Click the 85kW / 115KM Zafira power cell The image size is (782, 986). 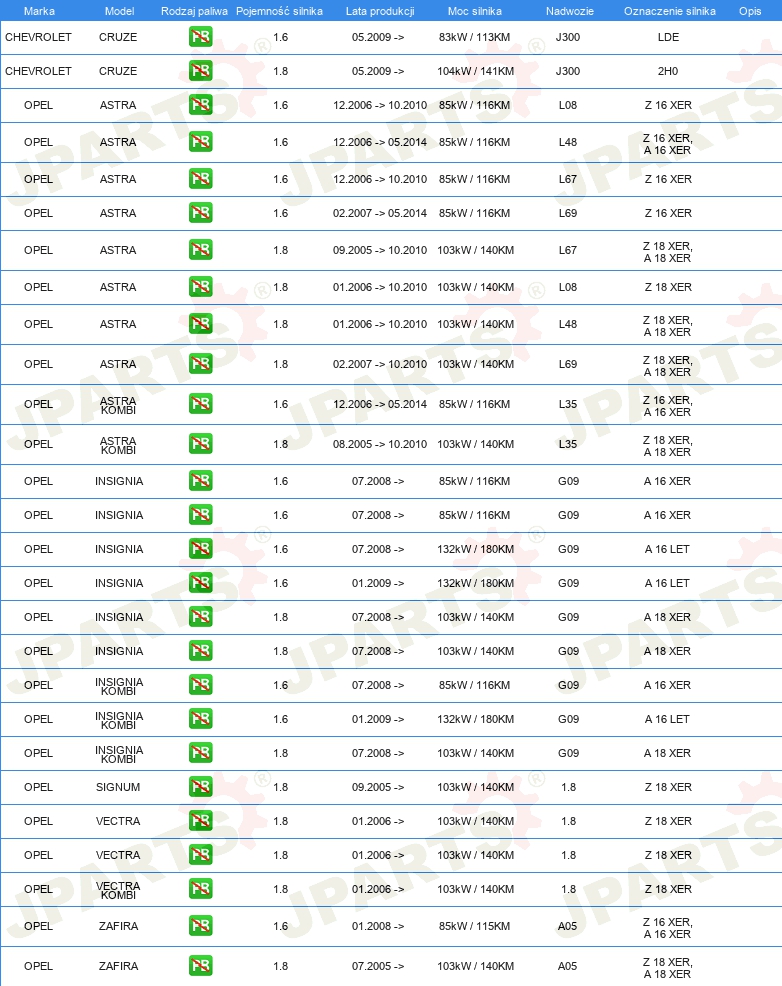pyautogui.click(x=475, y=926)
